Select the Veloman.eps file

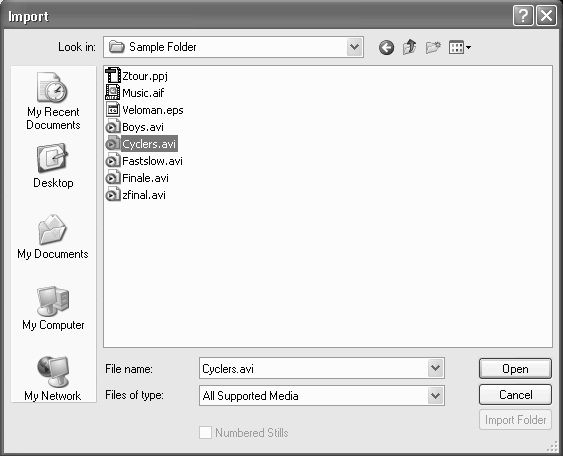click(145, 110)
